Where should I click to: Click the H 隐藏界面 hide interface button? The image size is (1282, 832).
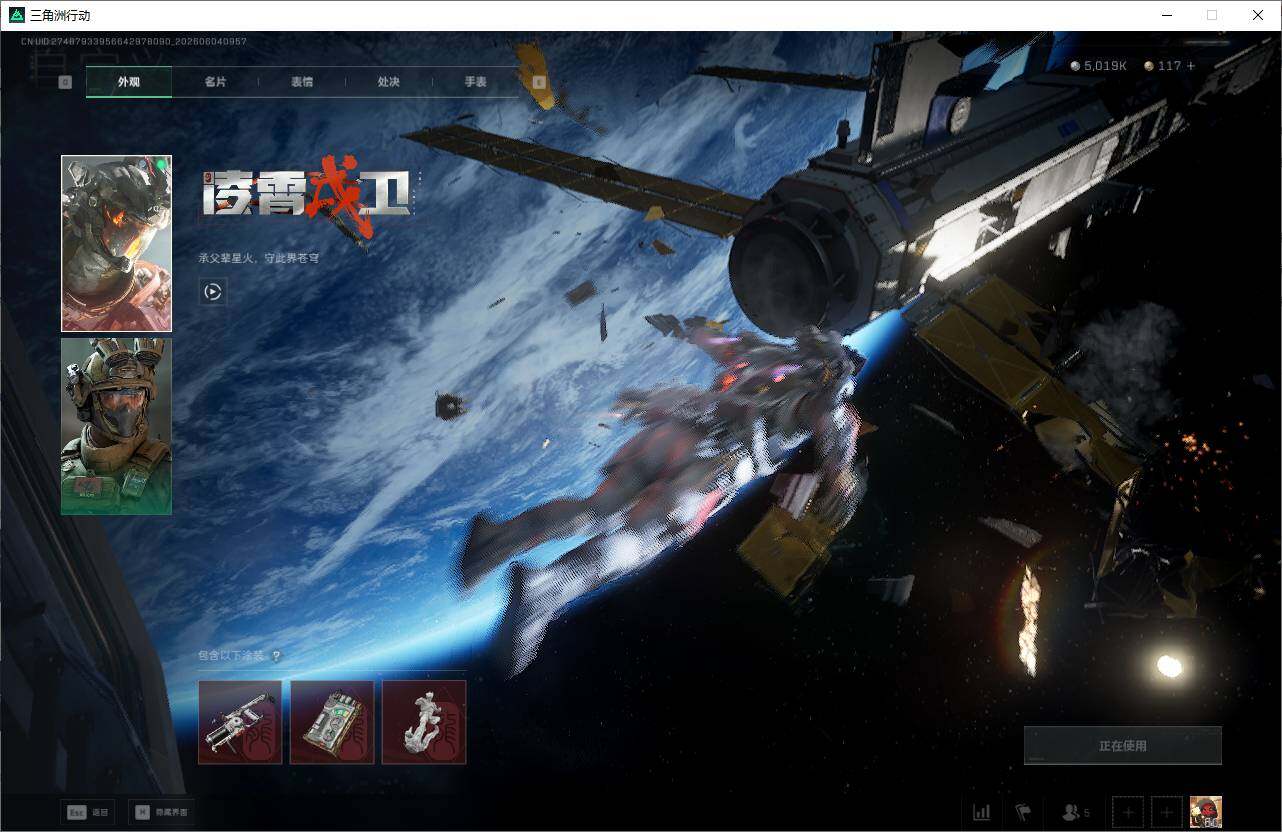(x=162, y=812)
